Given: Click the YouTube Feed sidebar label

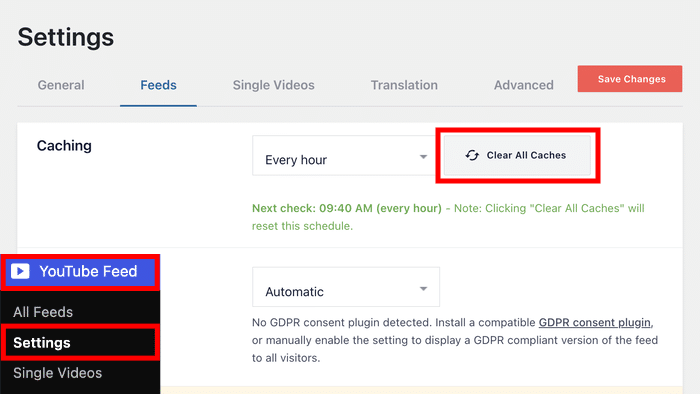Looking at the screenshot, I should click(88, 271).
